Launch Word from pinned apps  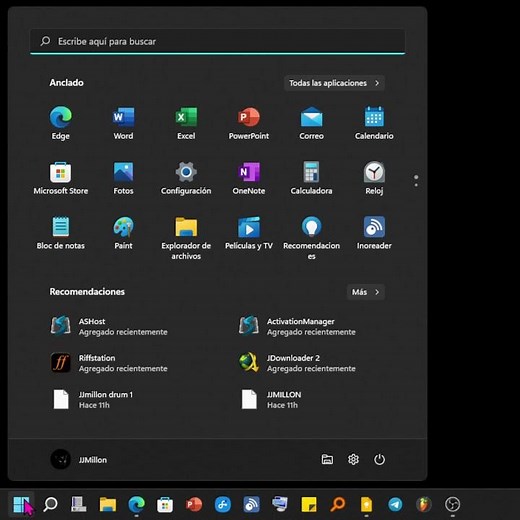click(123, 123)
